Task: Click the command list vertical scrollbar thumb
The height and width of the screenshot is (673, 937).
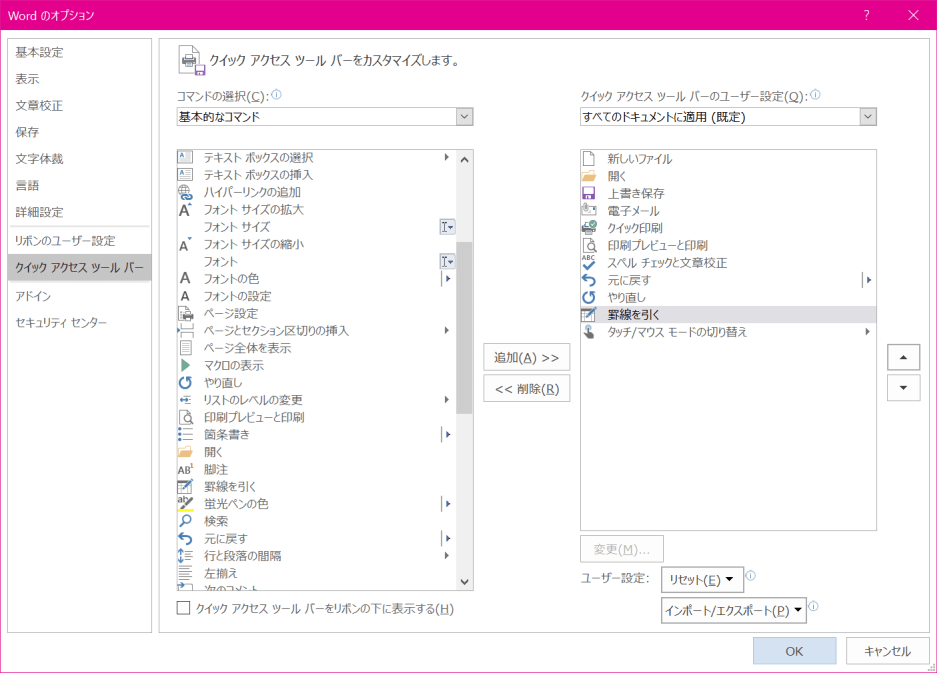Action: 464,328
